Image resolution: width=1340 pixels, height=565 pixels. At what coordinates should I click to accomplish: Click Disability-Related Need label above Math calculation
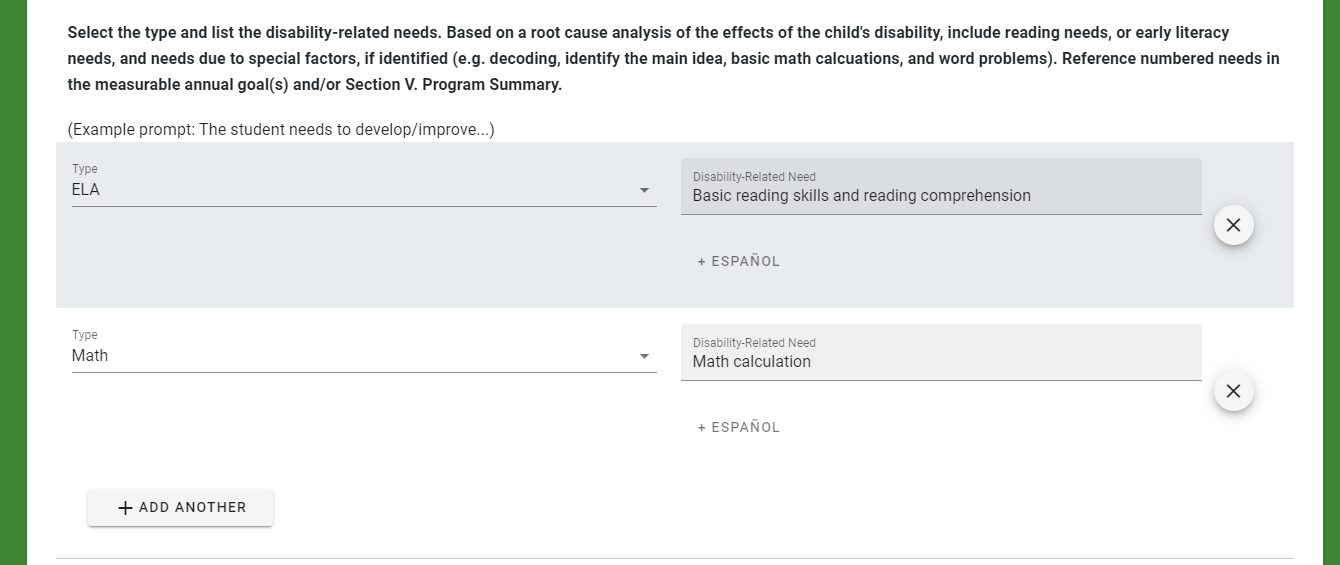[754, 343]
